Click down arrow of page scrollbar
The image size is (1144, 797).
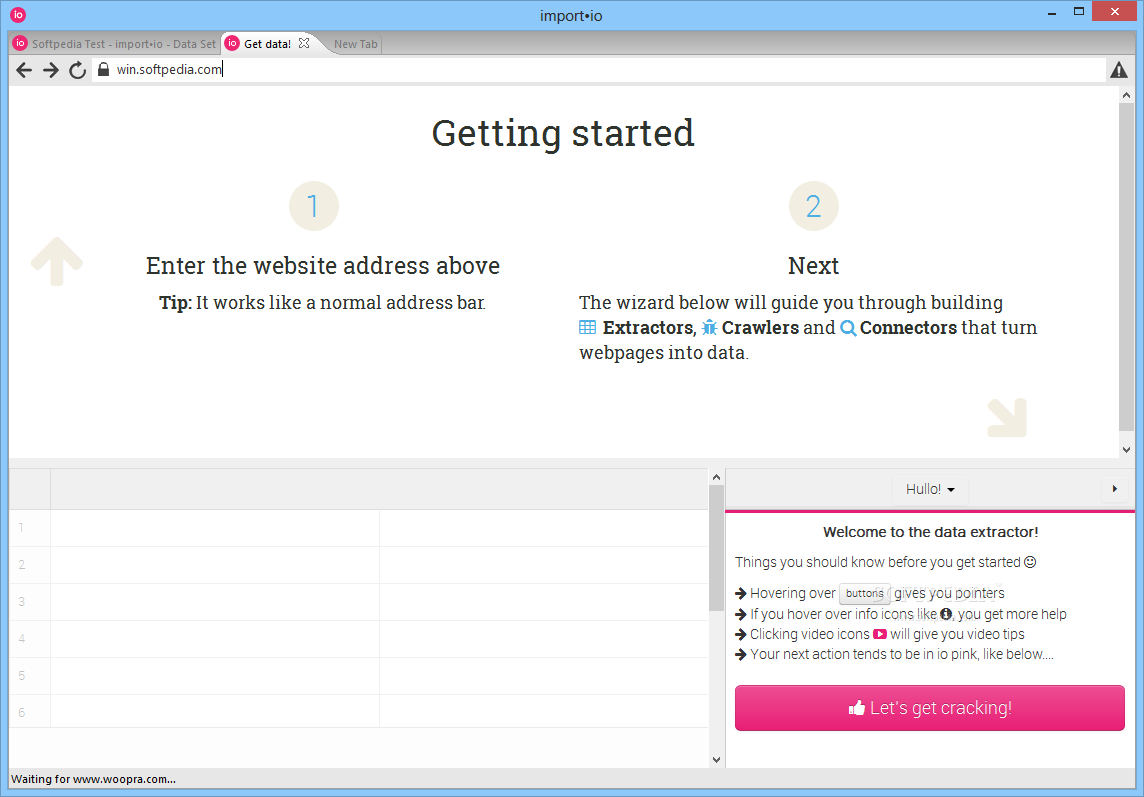(1126, 450)
